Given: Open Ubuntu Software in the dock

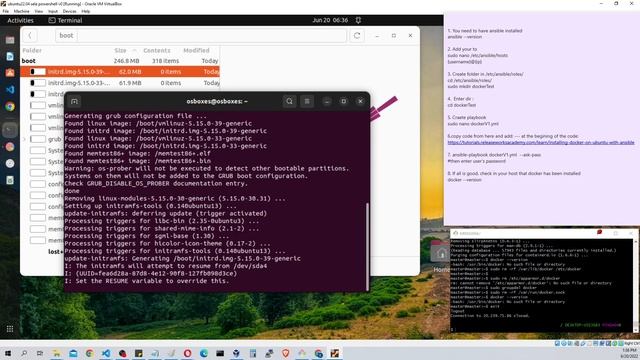Looking at the screenshot, I should tap(10, 73).
